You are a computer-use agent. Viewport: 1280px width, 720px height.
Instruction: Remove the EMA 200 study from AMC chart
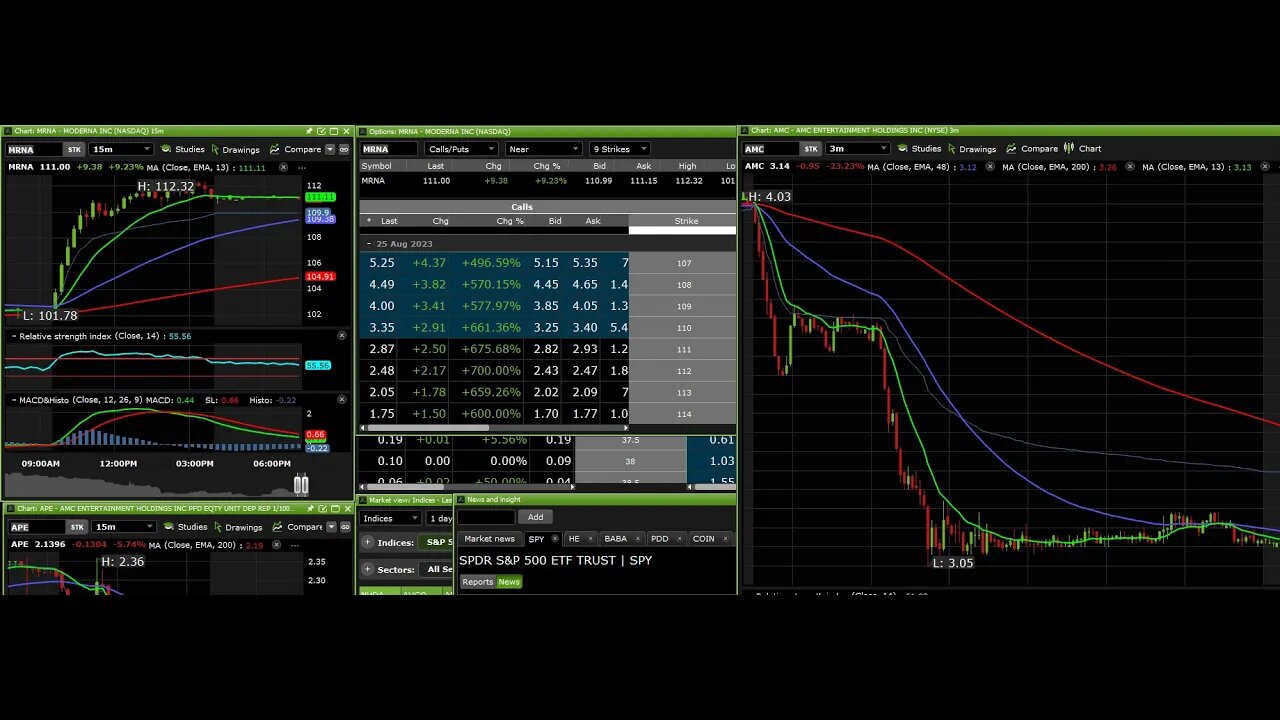pos(1130,167)
